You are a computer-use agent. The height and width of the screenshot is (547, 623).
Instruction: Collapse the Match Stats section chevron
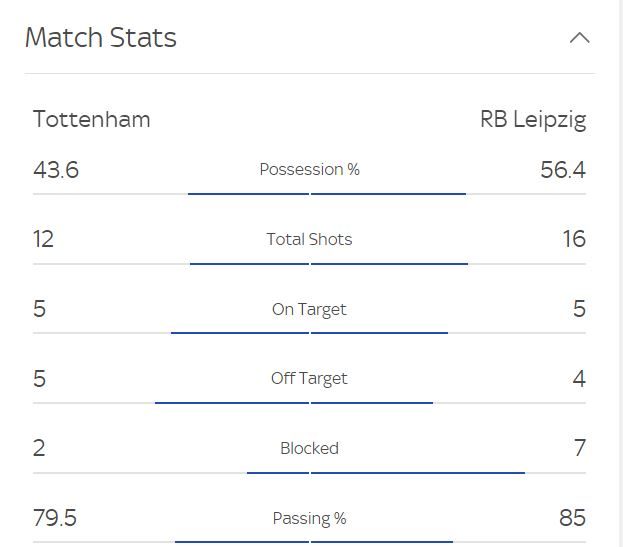(579, 38)
